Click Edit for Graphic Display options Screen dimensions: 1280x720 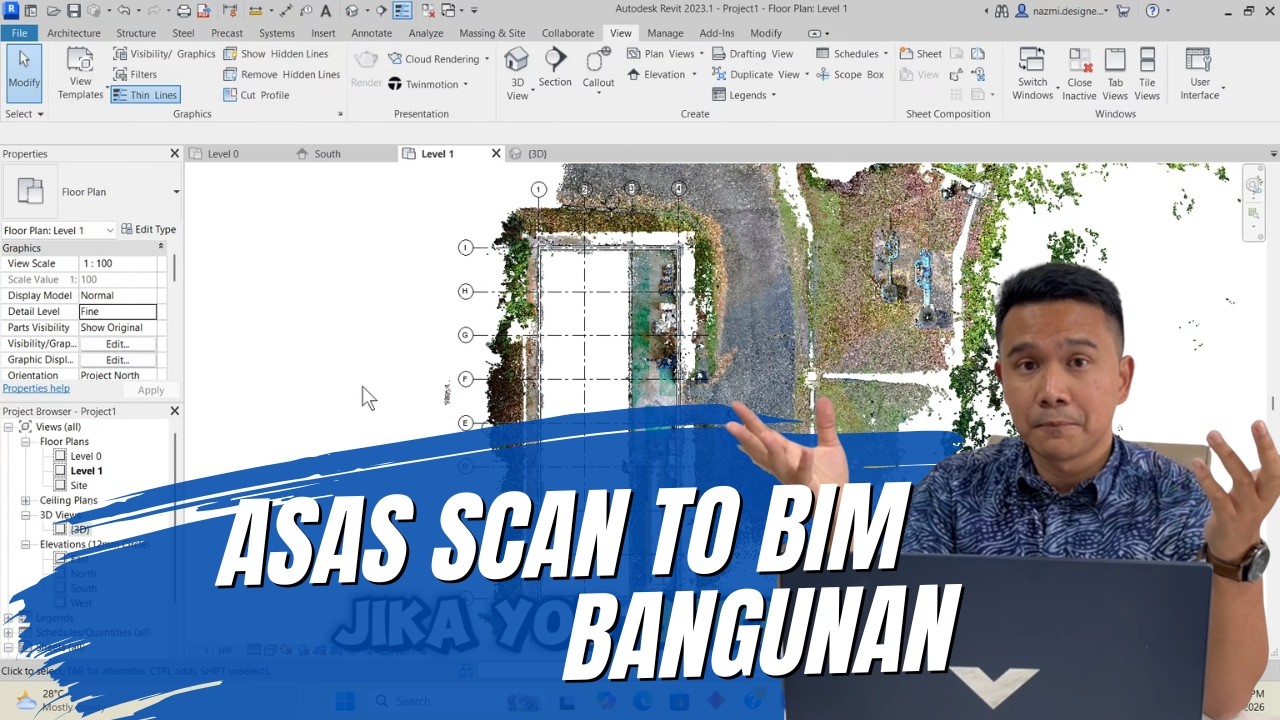(x=117, y=360)
